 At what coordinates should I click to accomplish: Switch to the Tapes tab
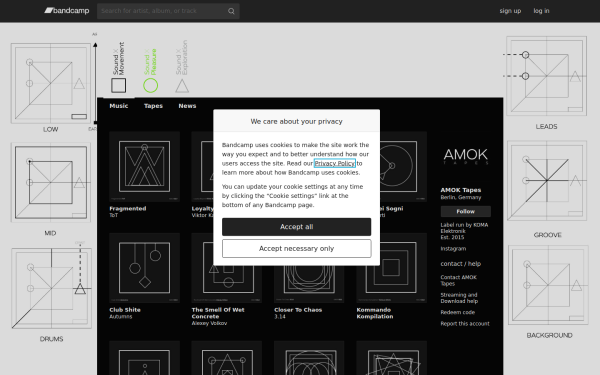click(x=153, y=106)
